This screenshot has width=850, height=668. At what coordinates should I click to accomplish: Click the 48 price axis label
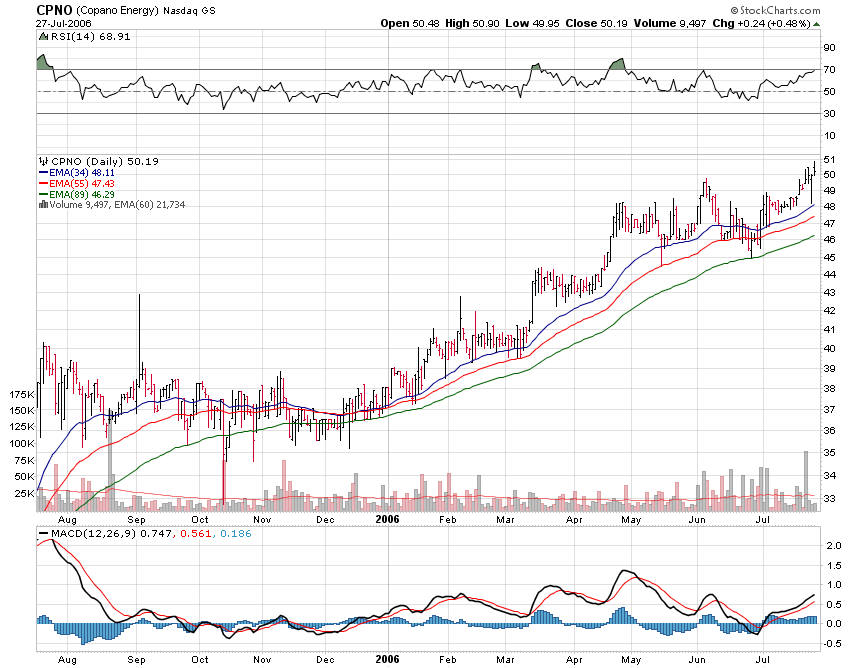tap(829, 207)
